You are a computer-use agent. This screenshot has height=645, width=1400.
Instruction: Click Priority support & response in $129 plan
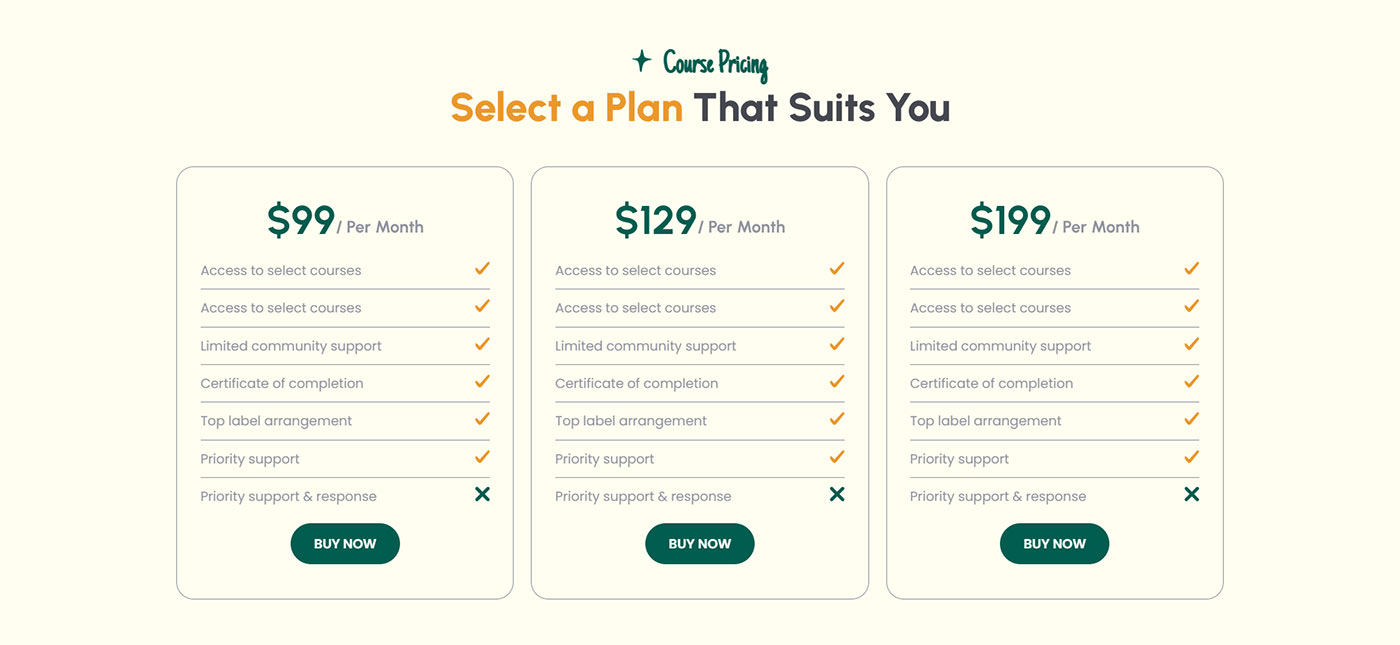[643, 497]
